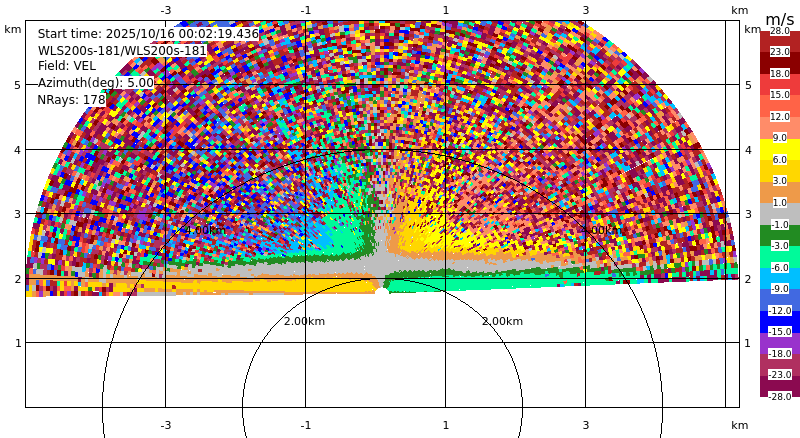Click the '4' tick label on left axis
The image size is (800, 438).
18,150
